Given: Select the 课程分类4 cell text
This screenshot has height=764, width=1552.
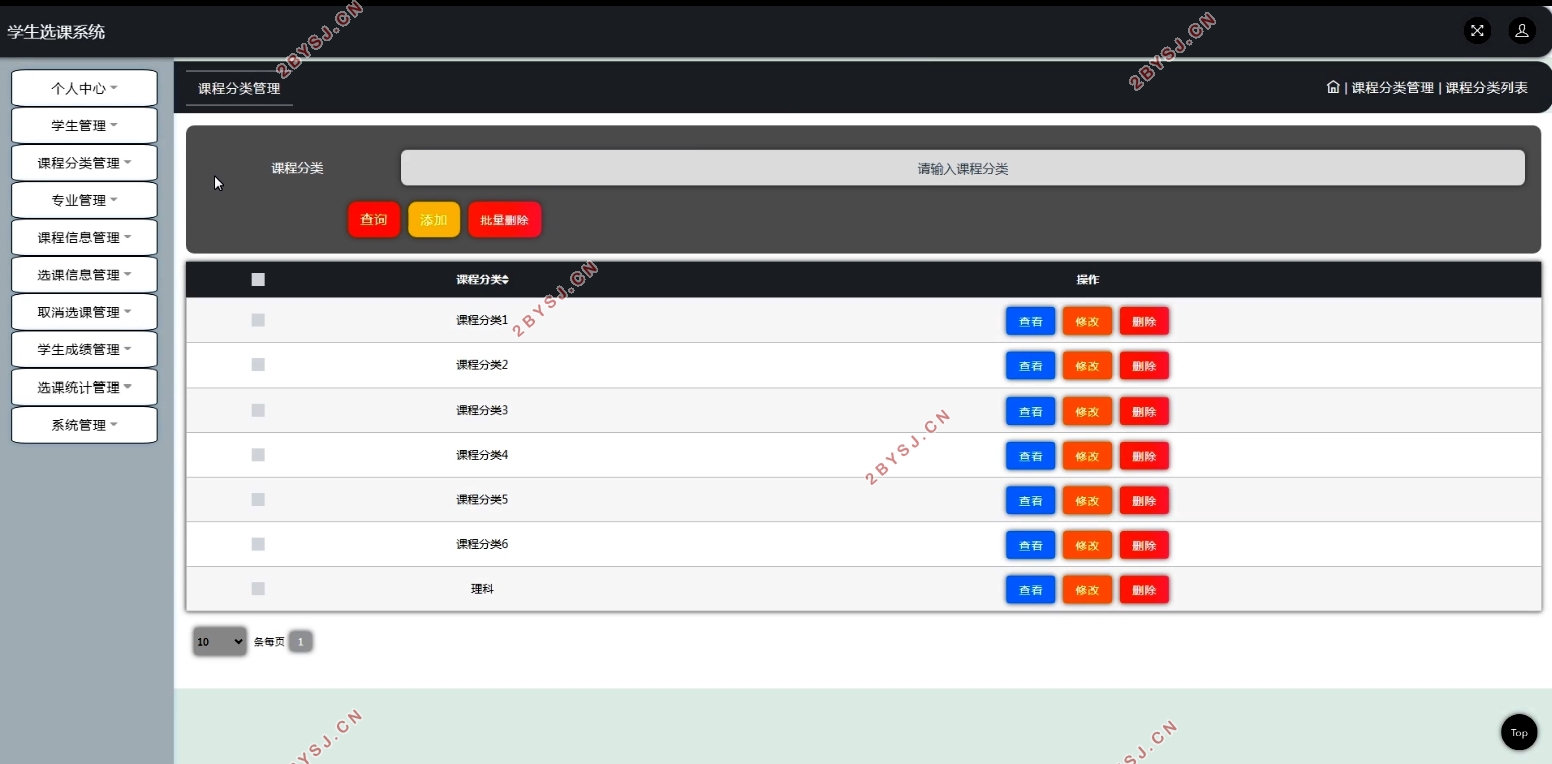Looking at the screenshot, I should pos(482,455).
